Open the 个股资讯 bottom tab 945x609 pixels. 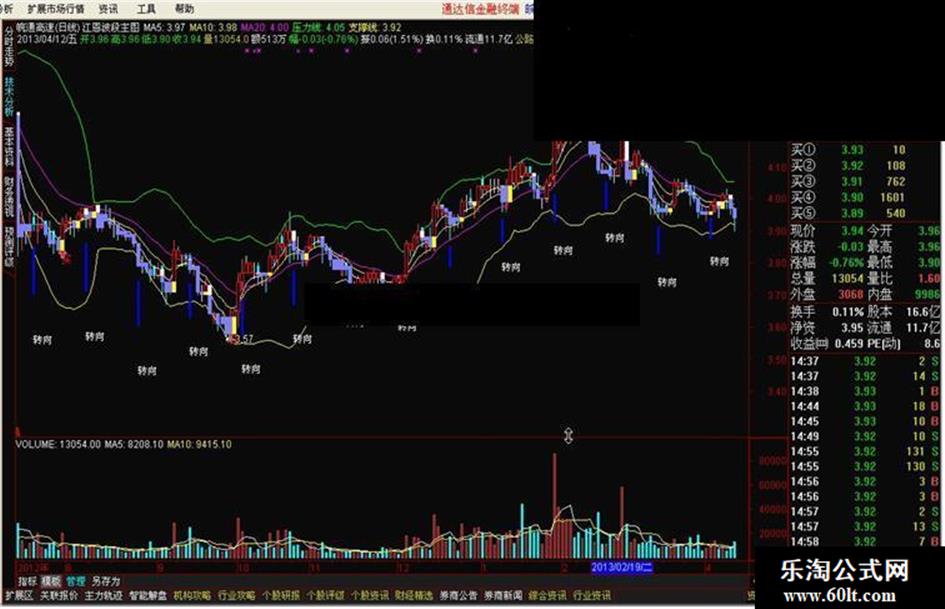369,596
